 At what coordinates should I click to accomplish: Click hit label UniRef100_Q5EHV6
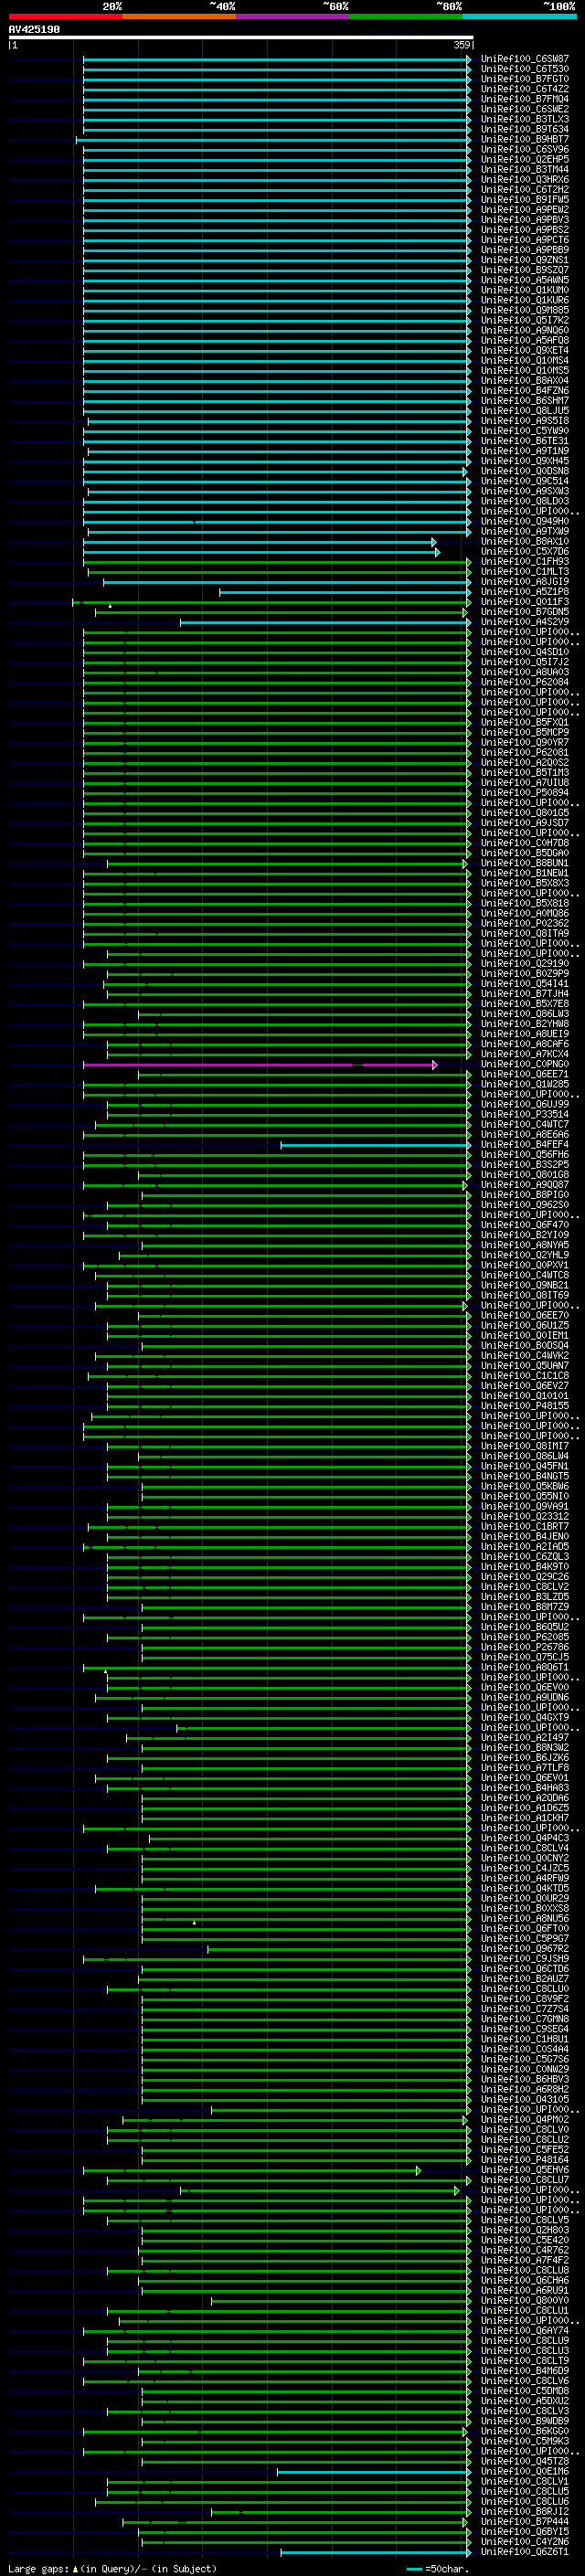point(524,2170)
